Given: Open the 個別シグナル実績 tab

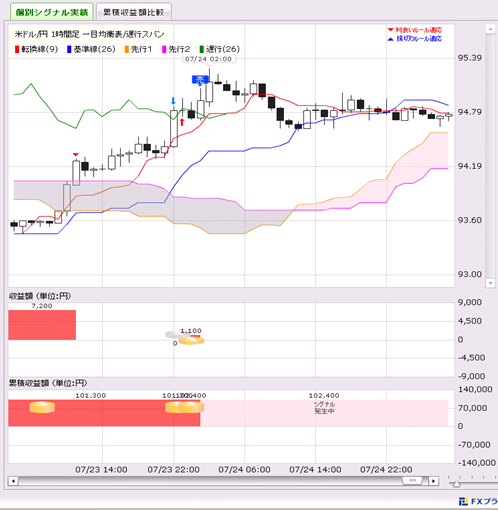Looking at the screenshot, I should tap(52, 12).
